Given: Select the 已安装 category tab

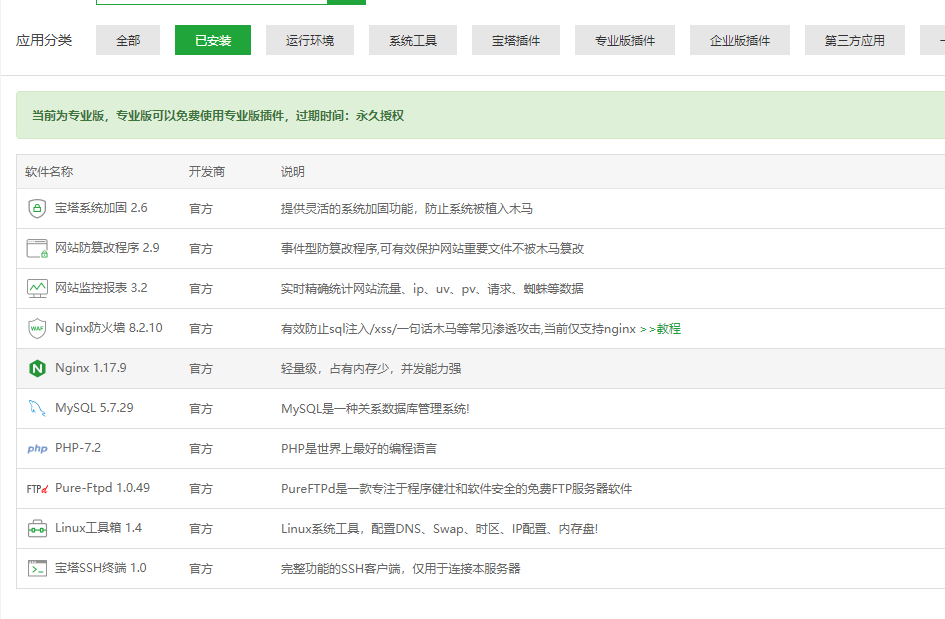Looking at the screenshot, I should 213,40.
